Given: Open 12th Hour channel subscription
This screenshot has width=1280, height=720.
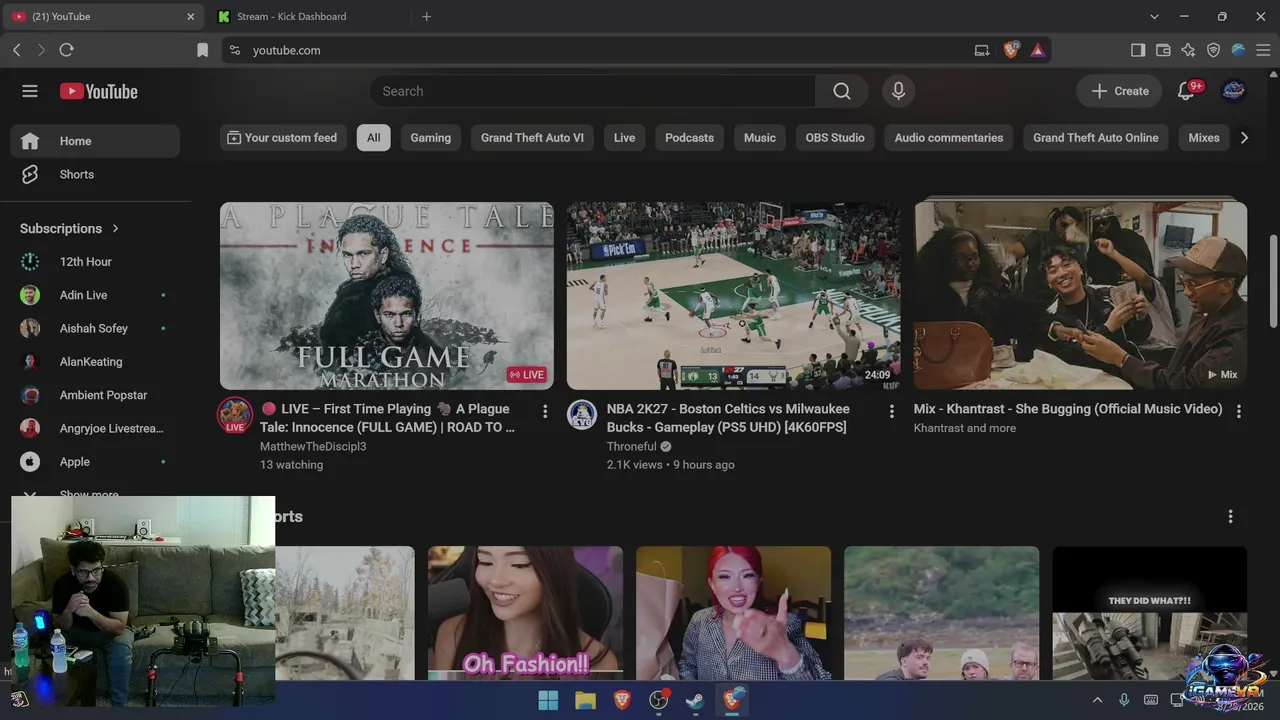Looking at the screenshot, I should point(95,262).
